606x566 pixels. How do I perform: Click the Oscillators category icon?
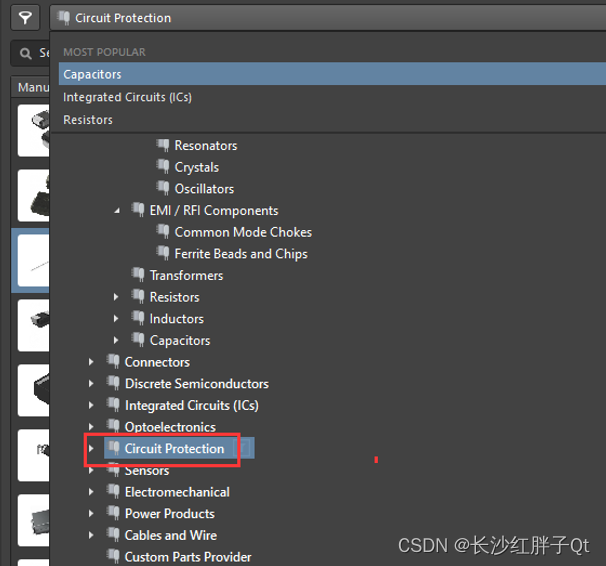tap(163, 189)
